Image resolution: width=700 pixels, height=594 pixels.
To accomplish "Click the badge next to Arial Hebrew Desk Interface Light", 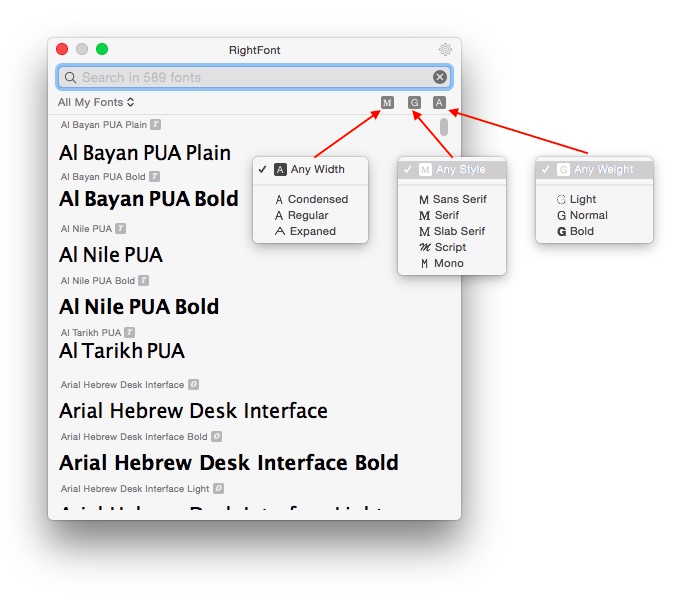I will click(218, 488).
